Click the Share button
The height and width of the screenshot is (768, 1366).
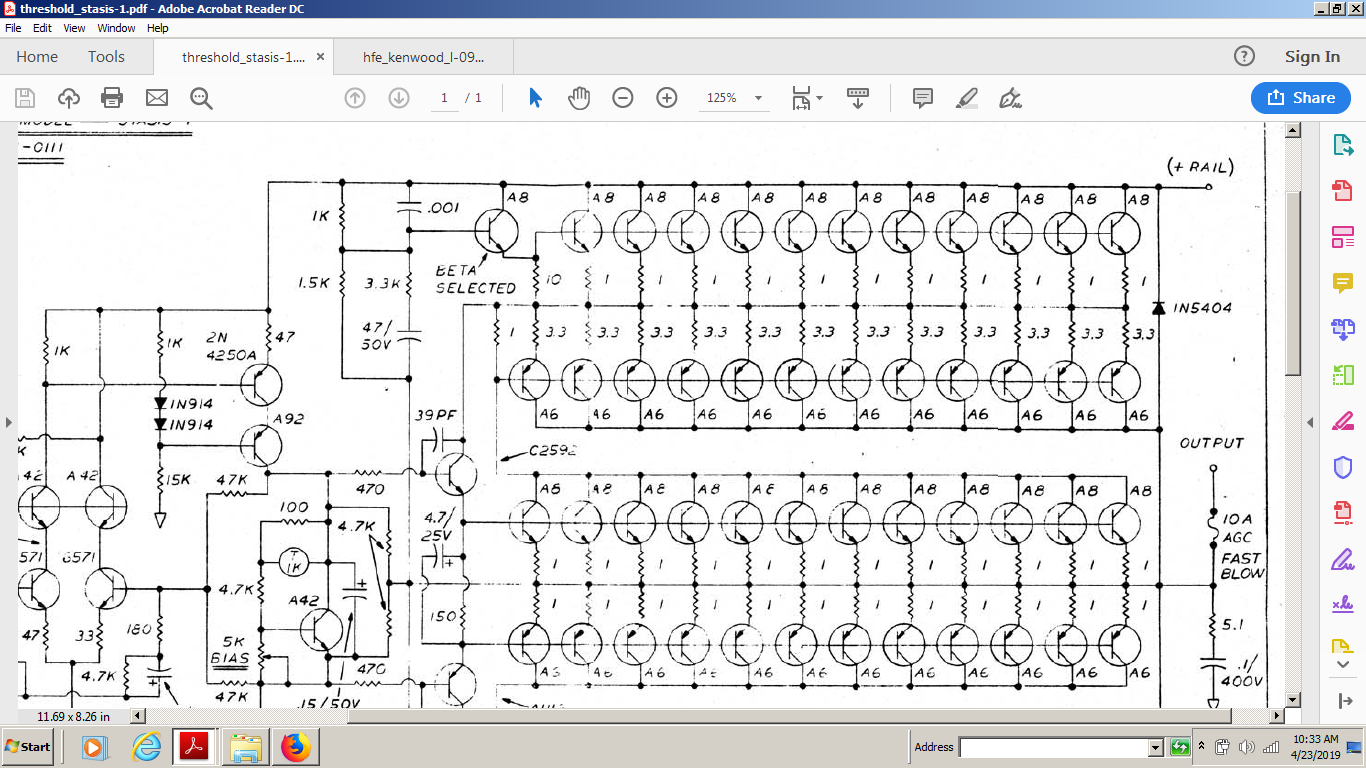click(x=1301, y=98)
